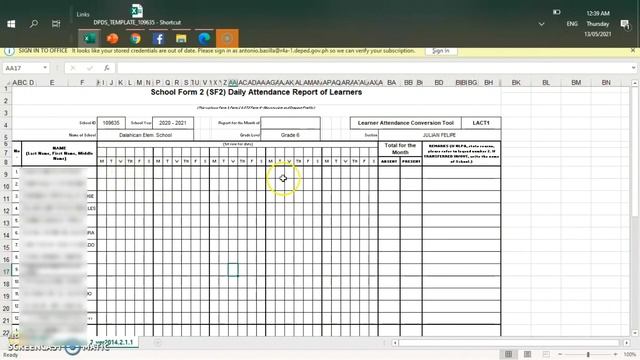Open the notification center icon
This screenshot has width=640, height=360.
coord(625,24)
